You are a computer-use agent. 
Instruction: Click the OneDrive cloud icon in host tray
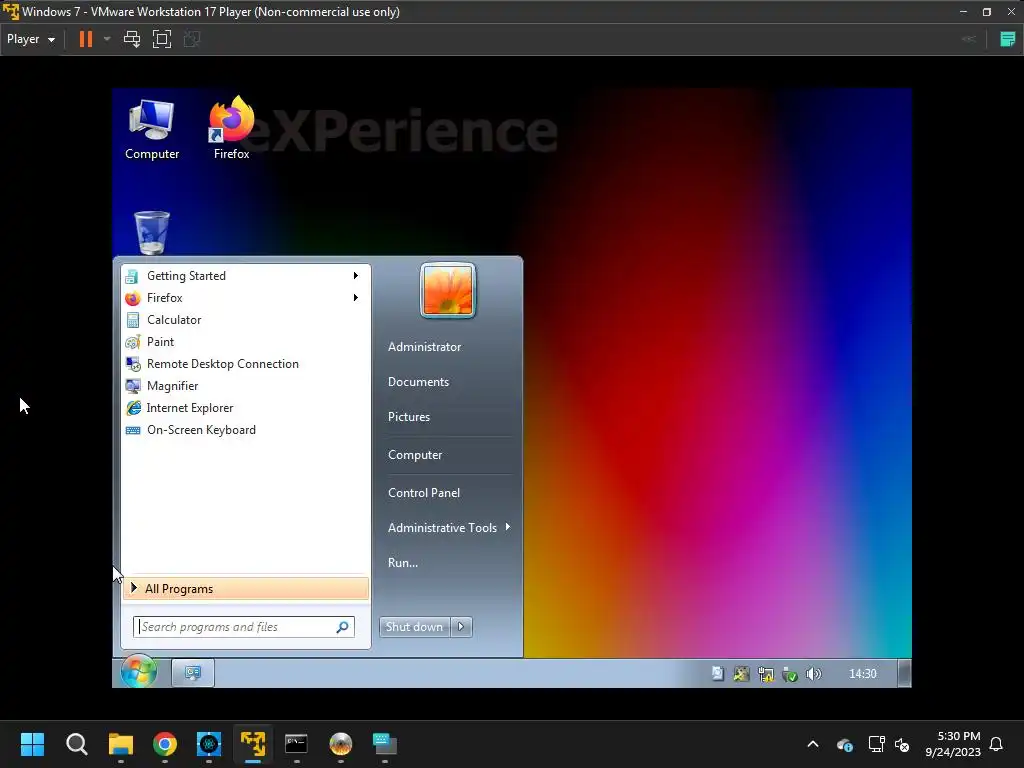tap(844, 744)
